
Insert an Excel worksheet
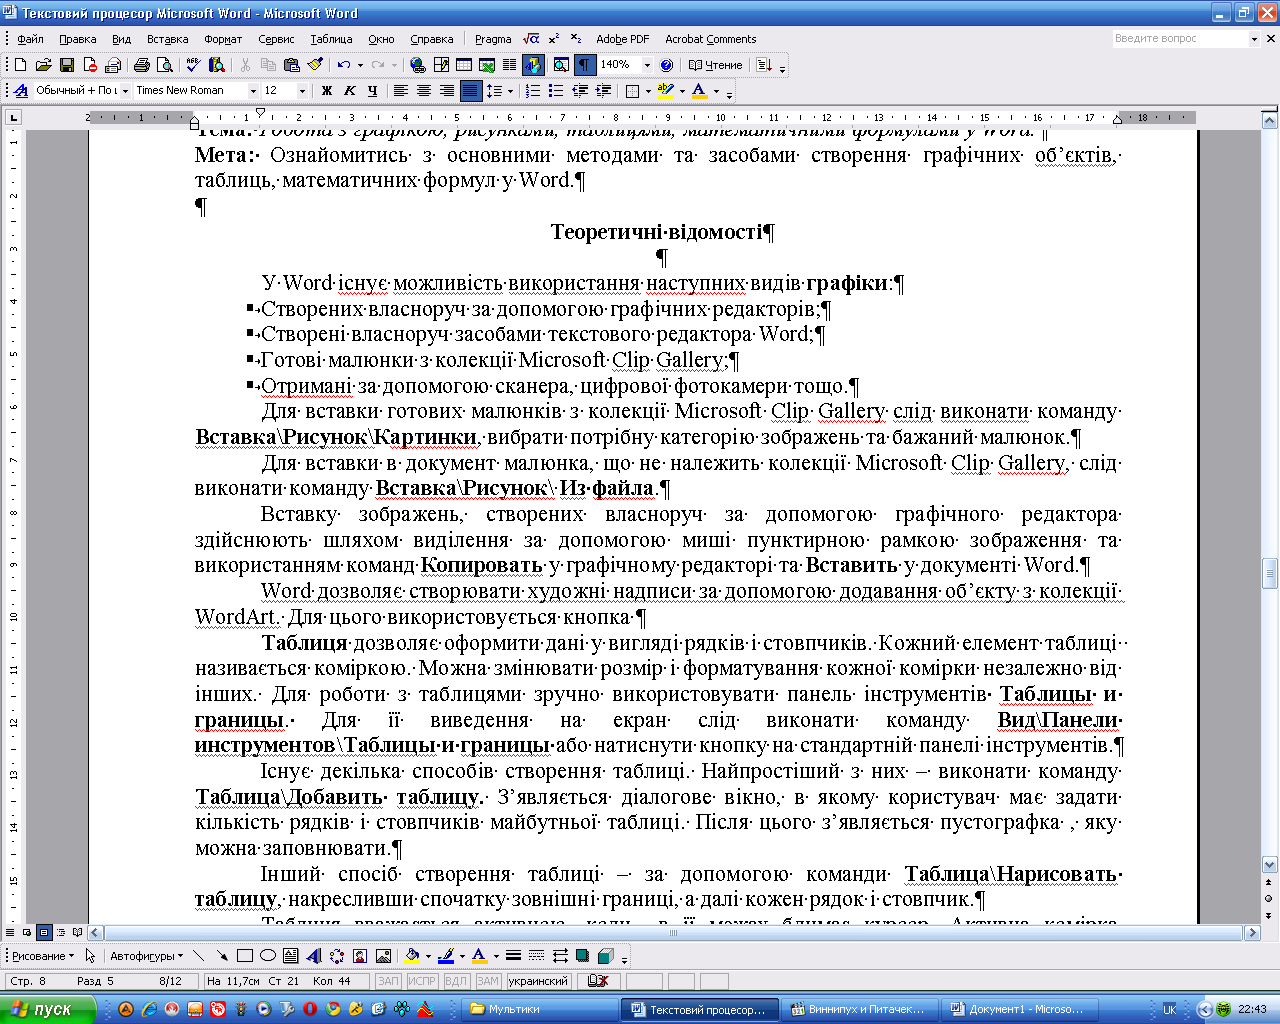point(487,65)
